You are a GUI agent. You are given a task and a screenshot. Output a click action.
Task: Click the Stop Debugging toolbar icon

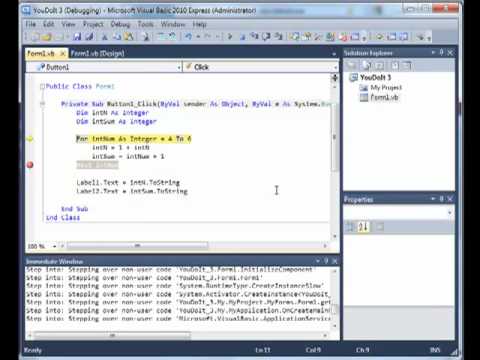(x=242, y=37)
